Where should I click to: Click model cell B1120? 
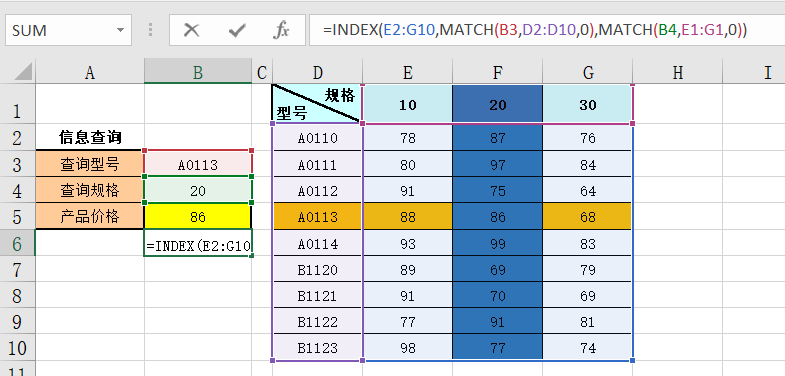317,269
